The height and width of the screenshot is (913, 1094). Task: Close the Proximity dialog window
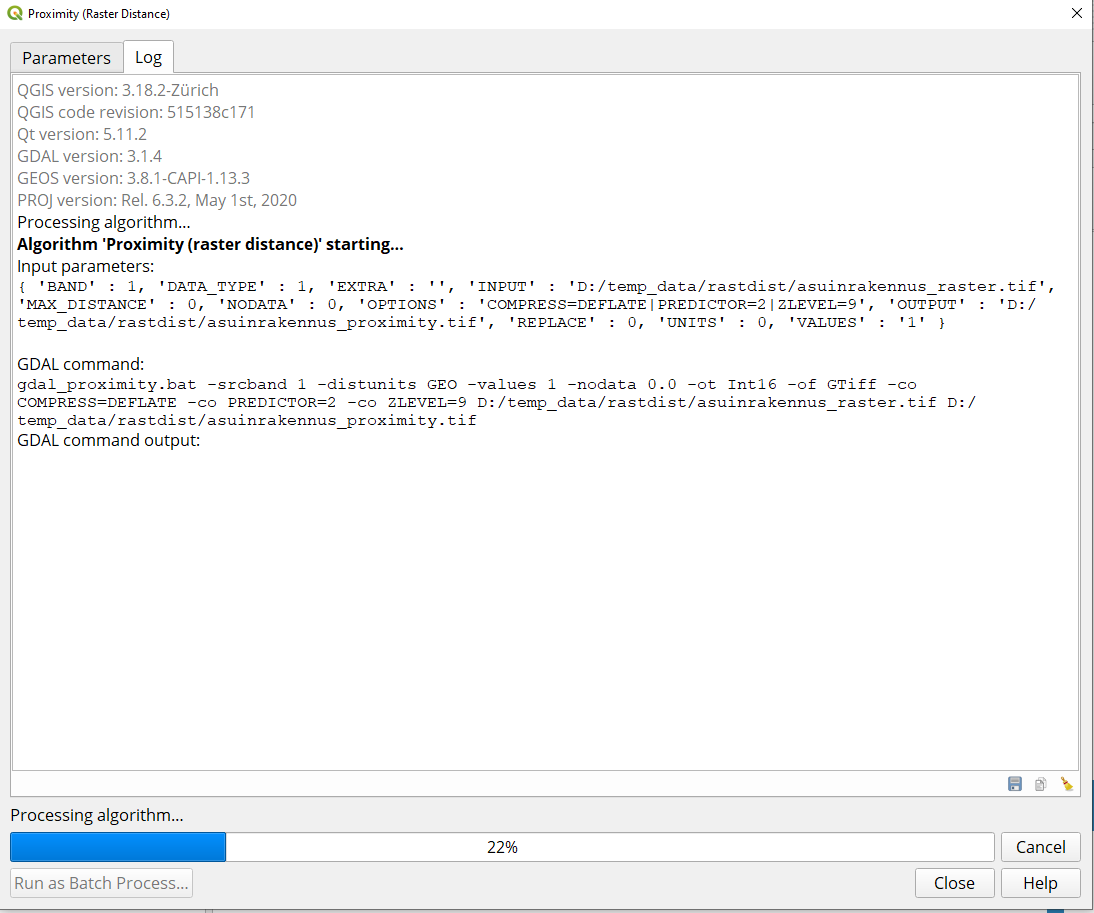(x=1077, y=13)
